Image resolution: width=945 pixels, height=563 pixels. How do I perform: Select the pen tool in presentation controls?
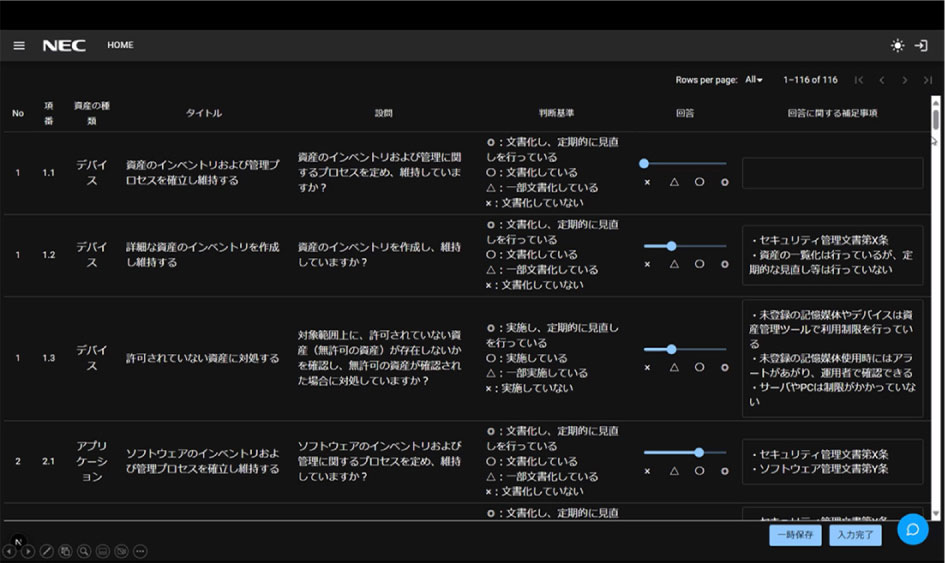(x=46, y=551)
